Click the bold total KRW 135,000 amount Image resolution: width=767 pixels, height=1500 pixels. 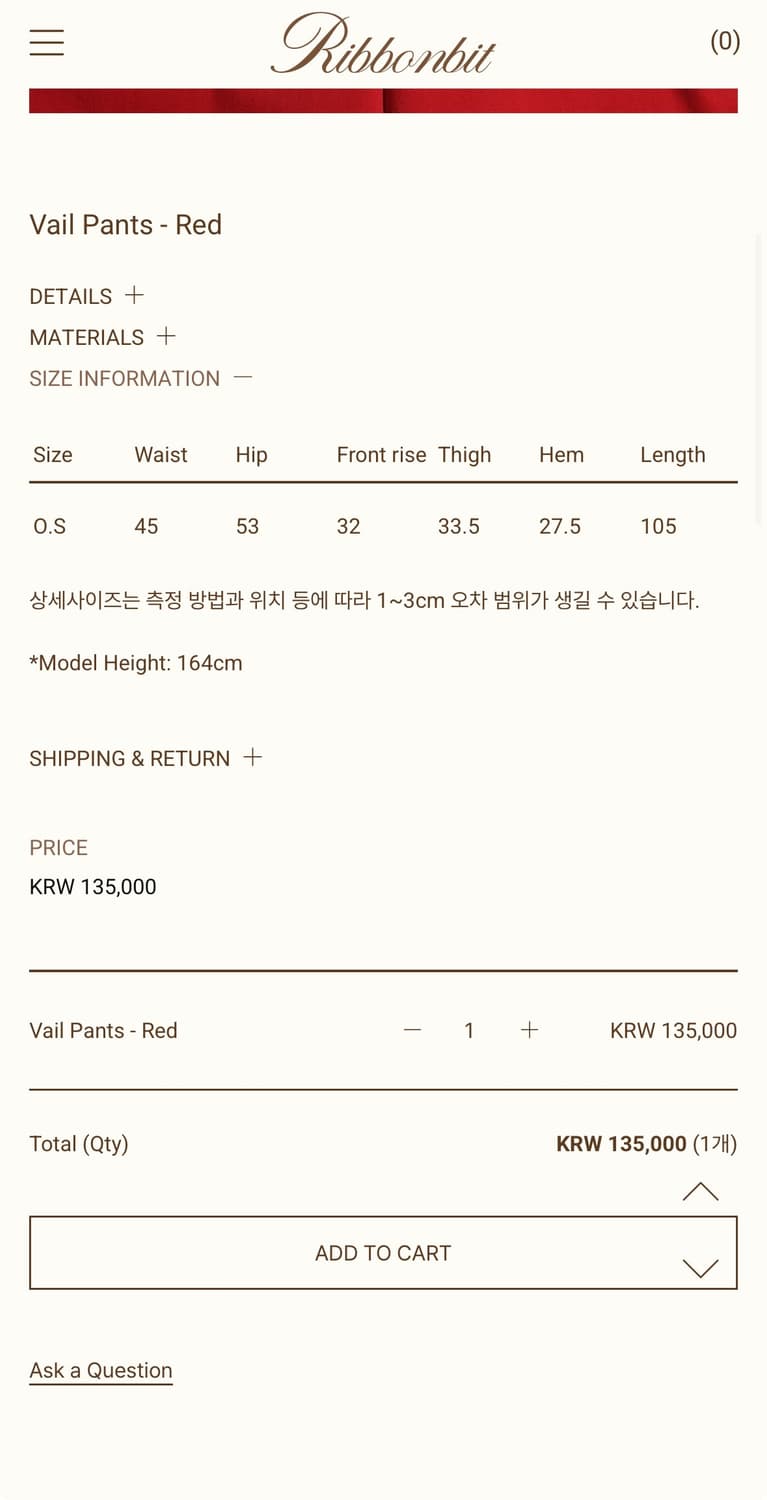coord(621,1143)
